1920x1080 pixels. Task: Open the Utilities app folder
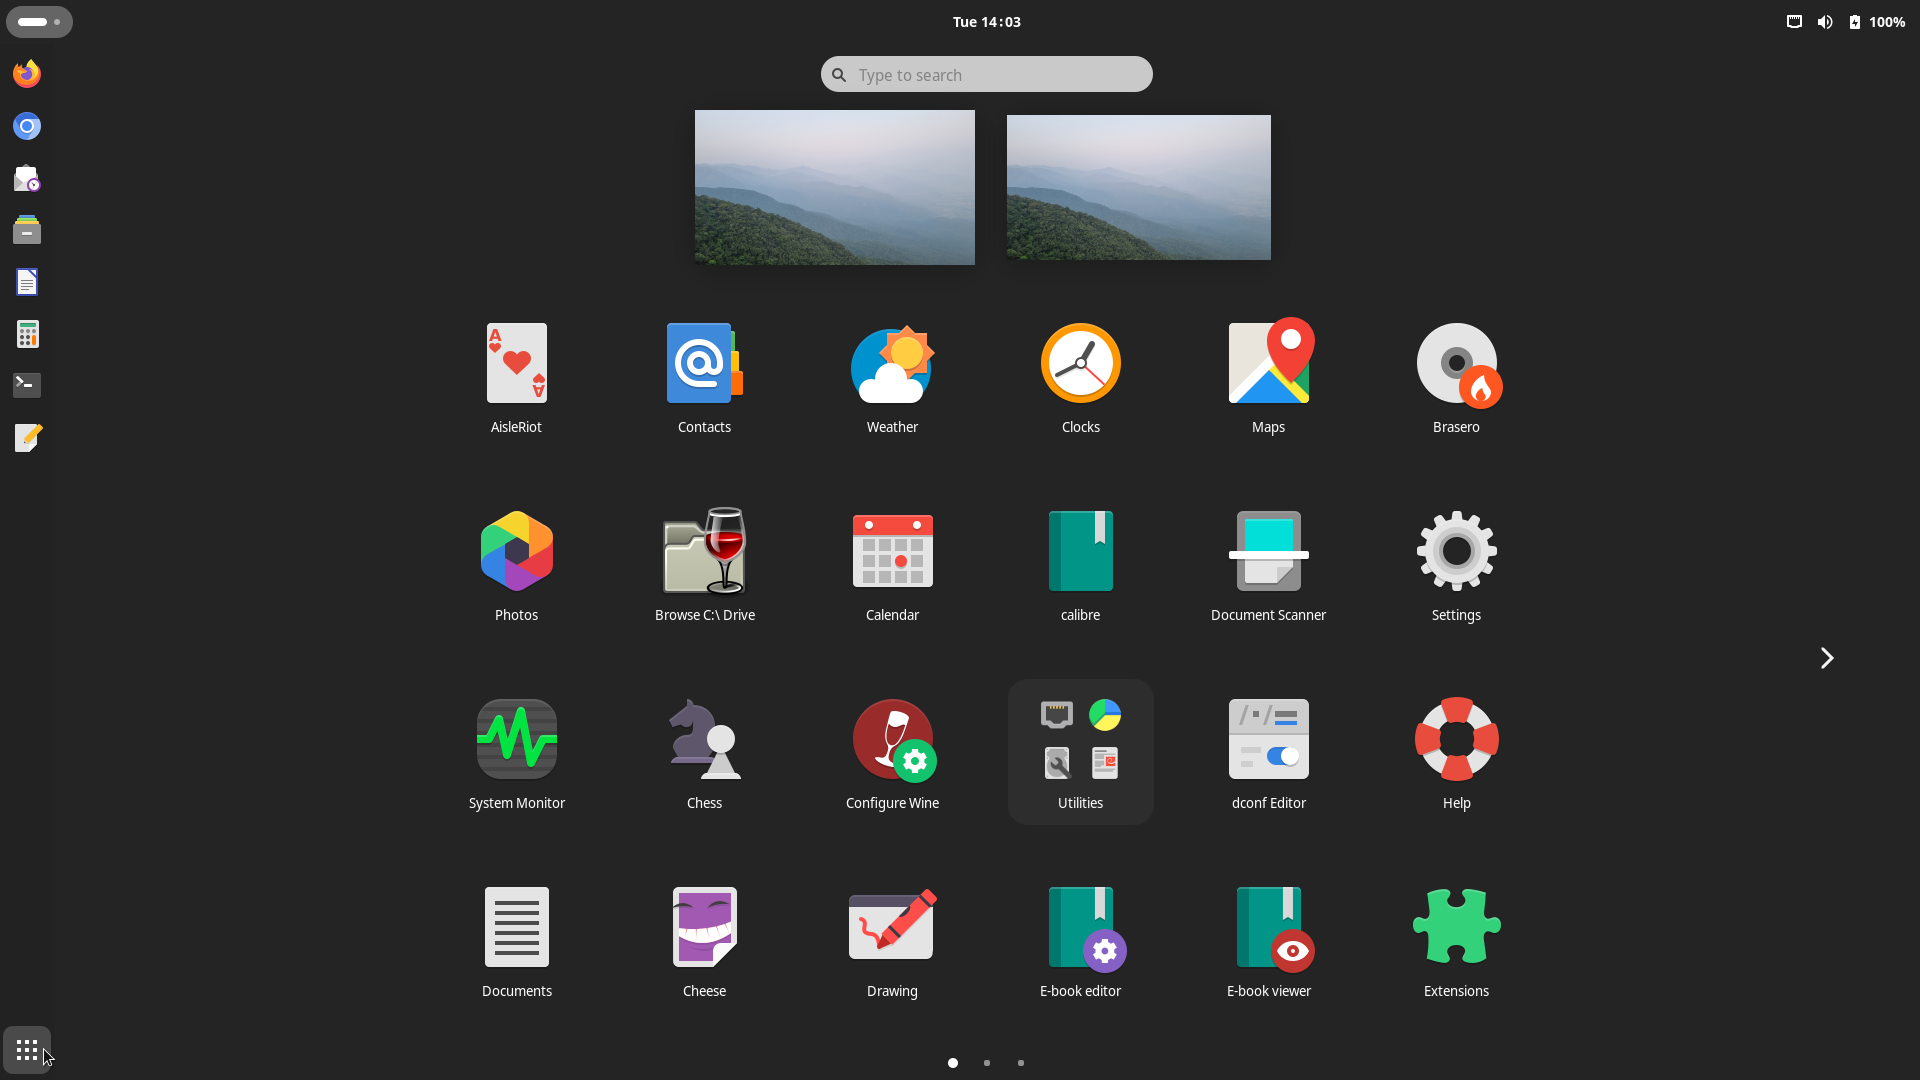tap(1080, 753)
